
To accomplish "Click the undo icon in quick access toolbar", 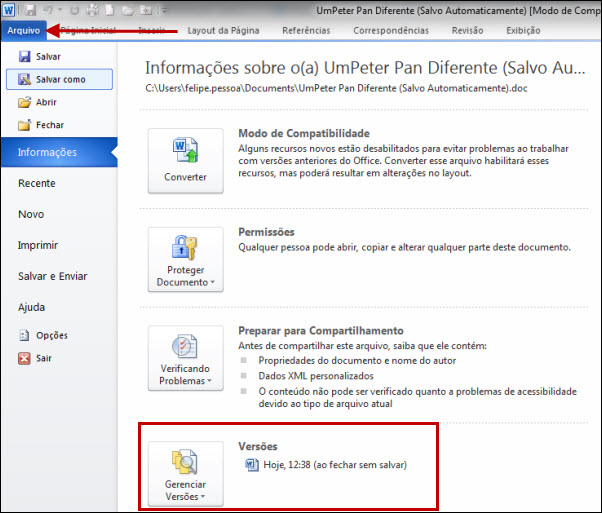I will point(46,10).
